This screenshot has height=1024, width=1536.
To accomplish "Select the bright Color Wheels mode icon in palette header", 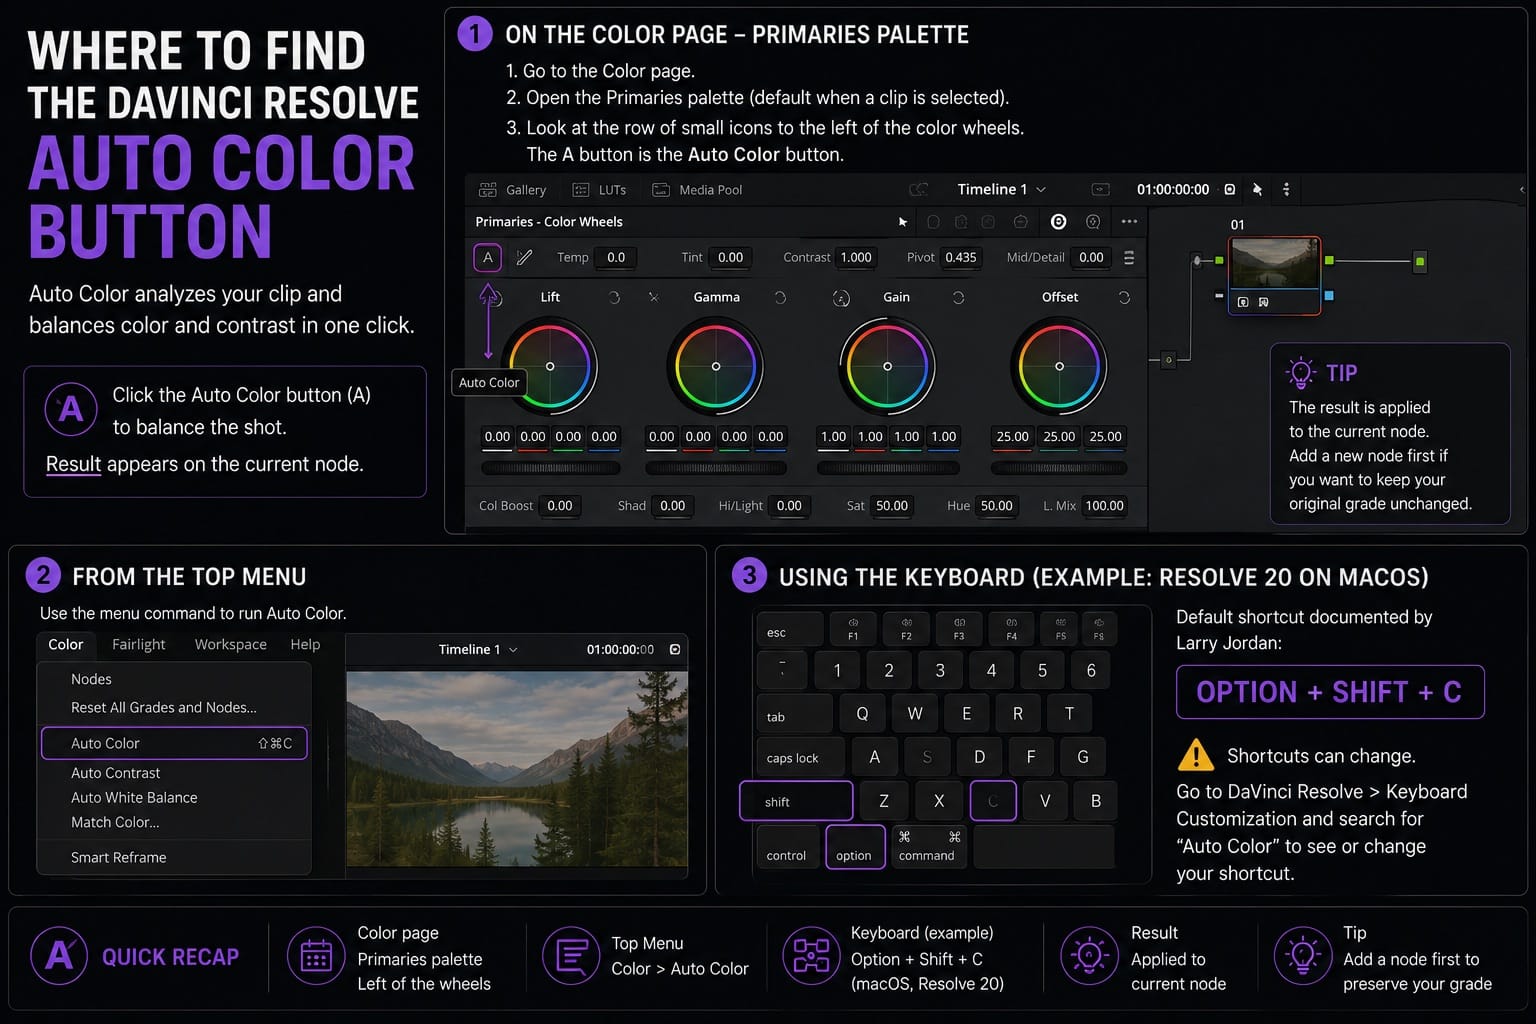I will click(x=1058, y=221).
